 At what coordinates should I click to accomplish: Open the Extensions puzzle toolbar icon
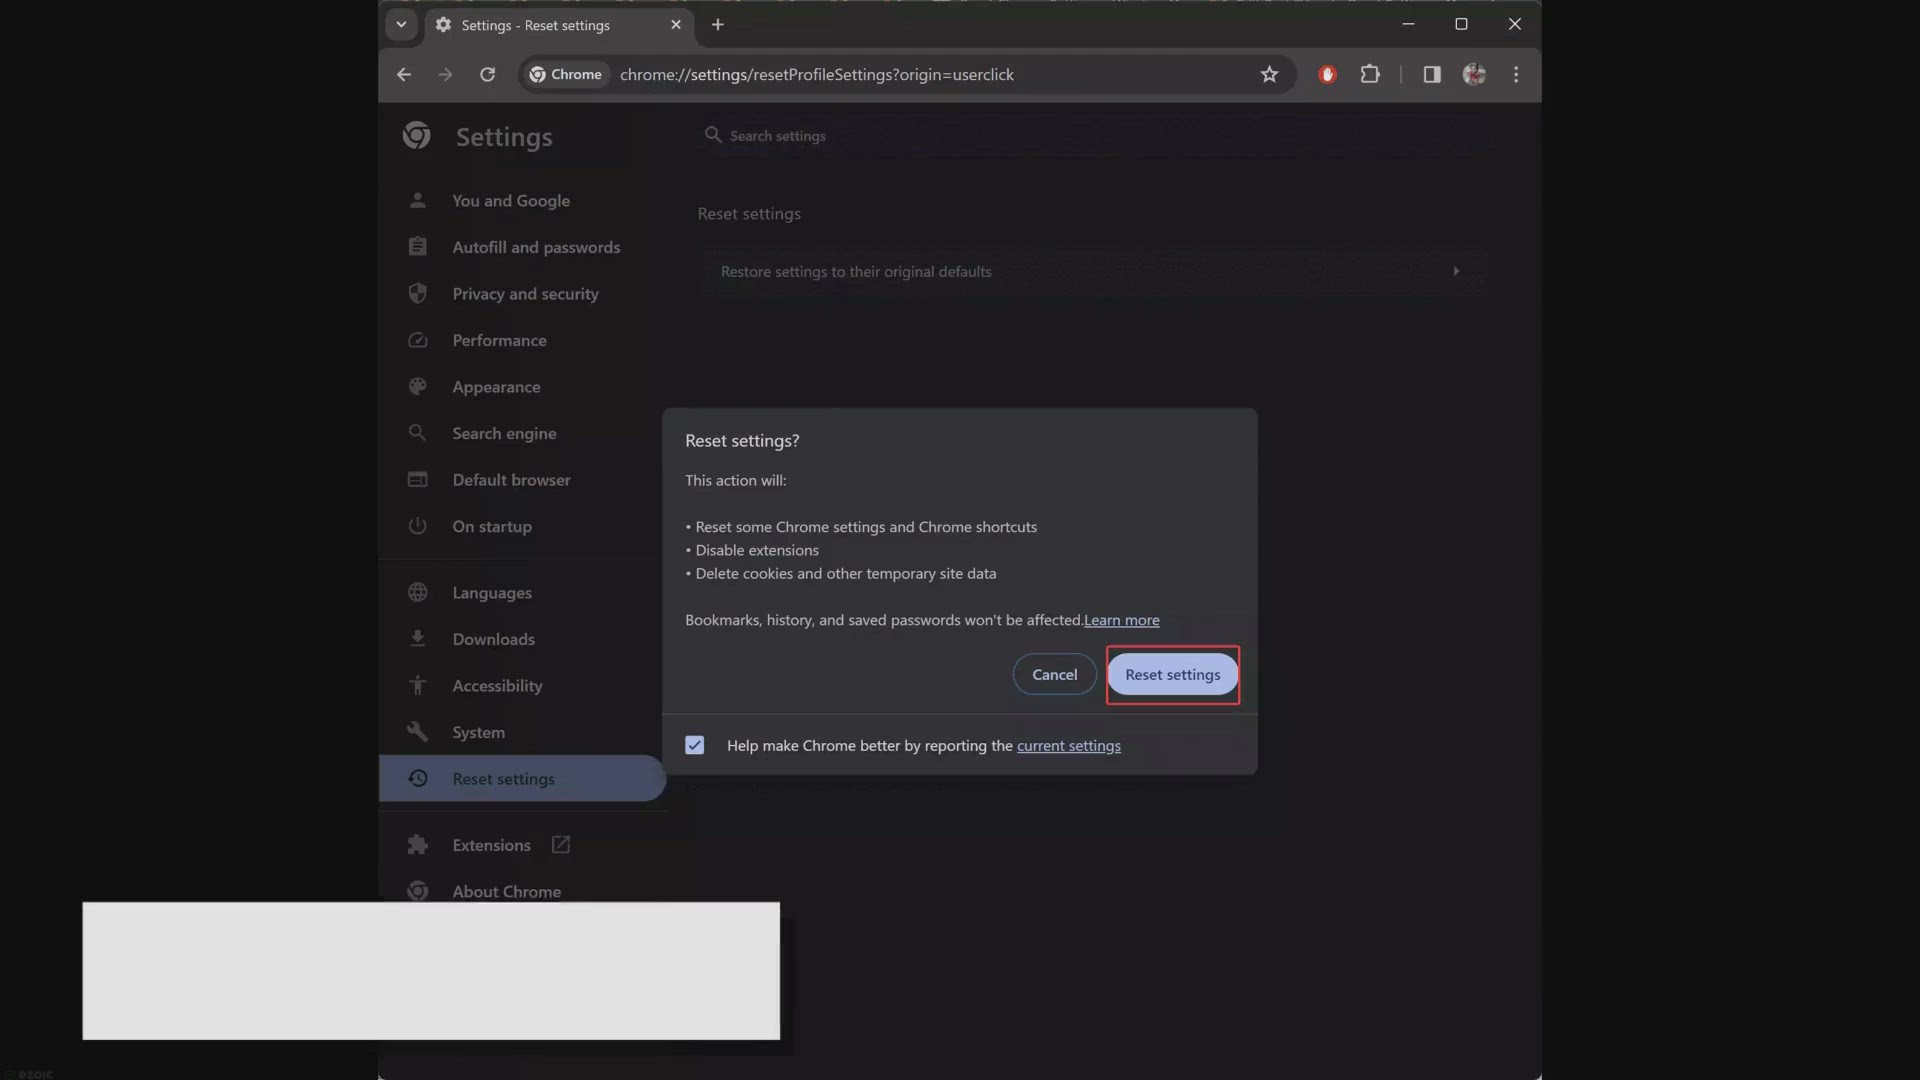click(x=1370, y=75)
